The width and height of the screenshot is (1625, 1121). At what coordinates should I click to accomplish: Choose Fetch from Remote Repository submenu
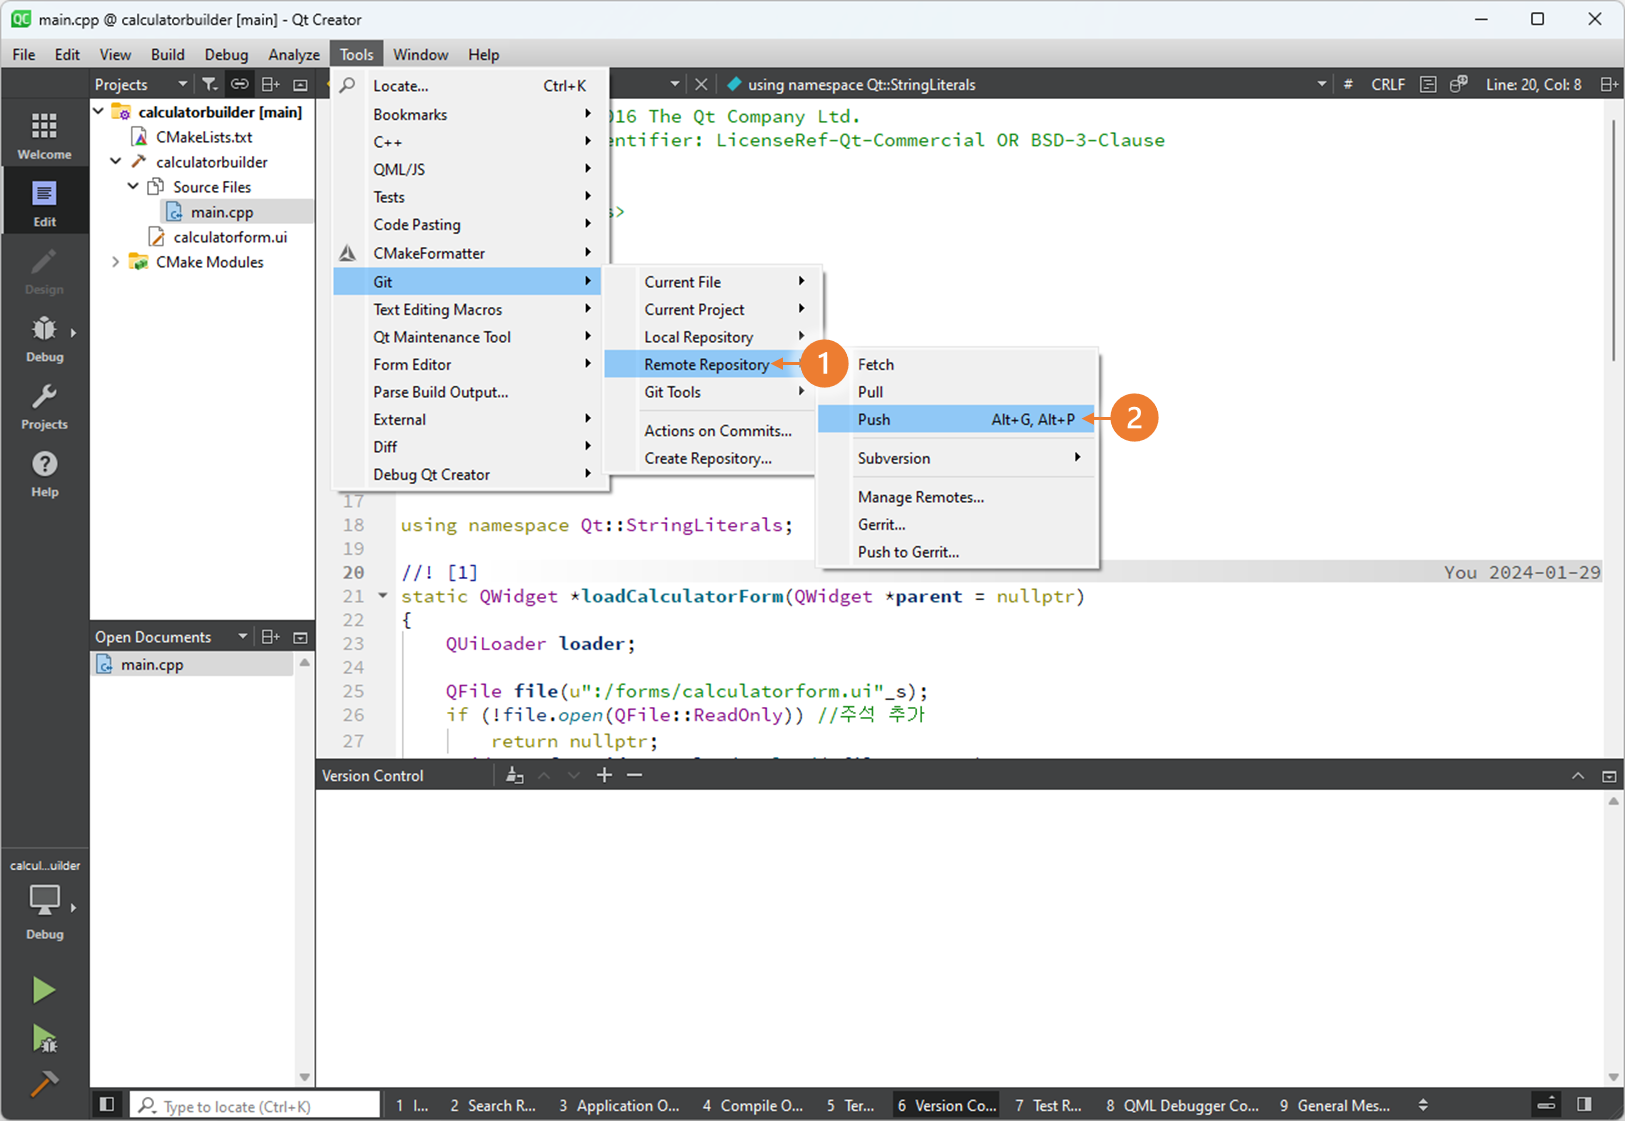click(958, 364)
